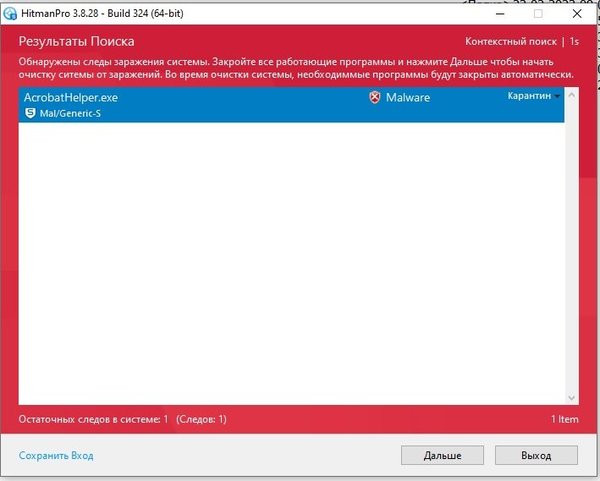
Task: Click the Дальше button
Action: click(442, 455)
